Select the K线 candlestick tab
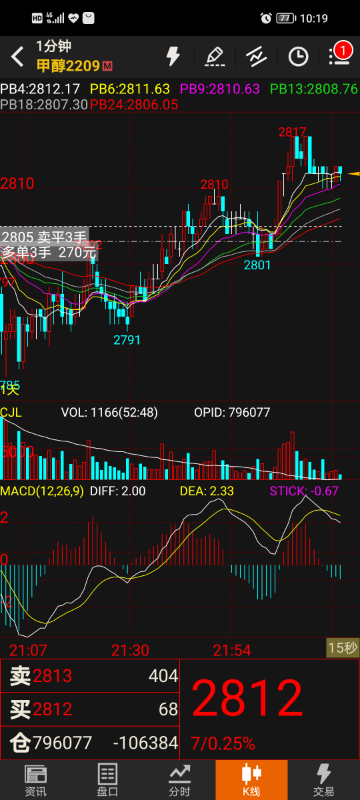 click(251, 780)
